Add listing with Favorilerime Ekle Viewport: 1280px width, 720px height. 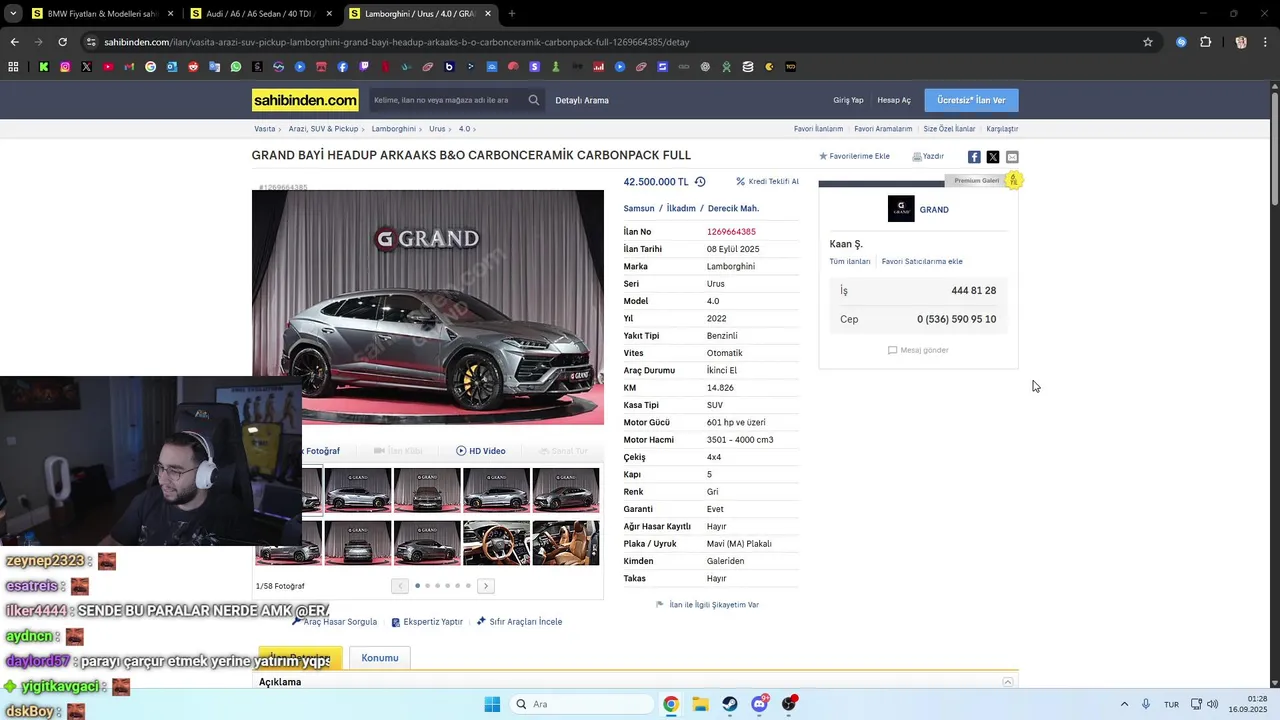point(854,157)
